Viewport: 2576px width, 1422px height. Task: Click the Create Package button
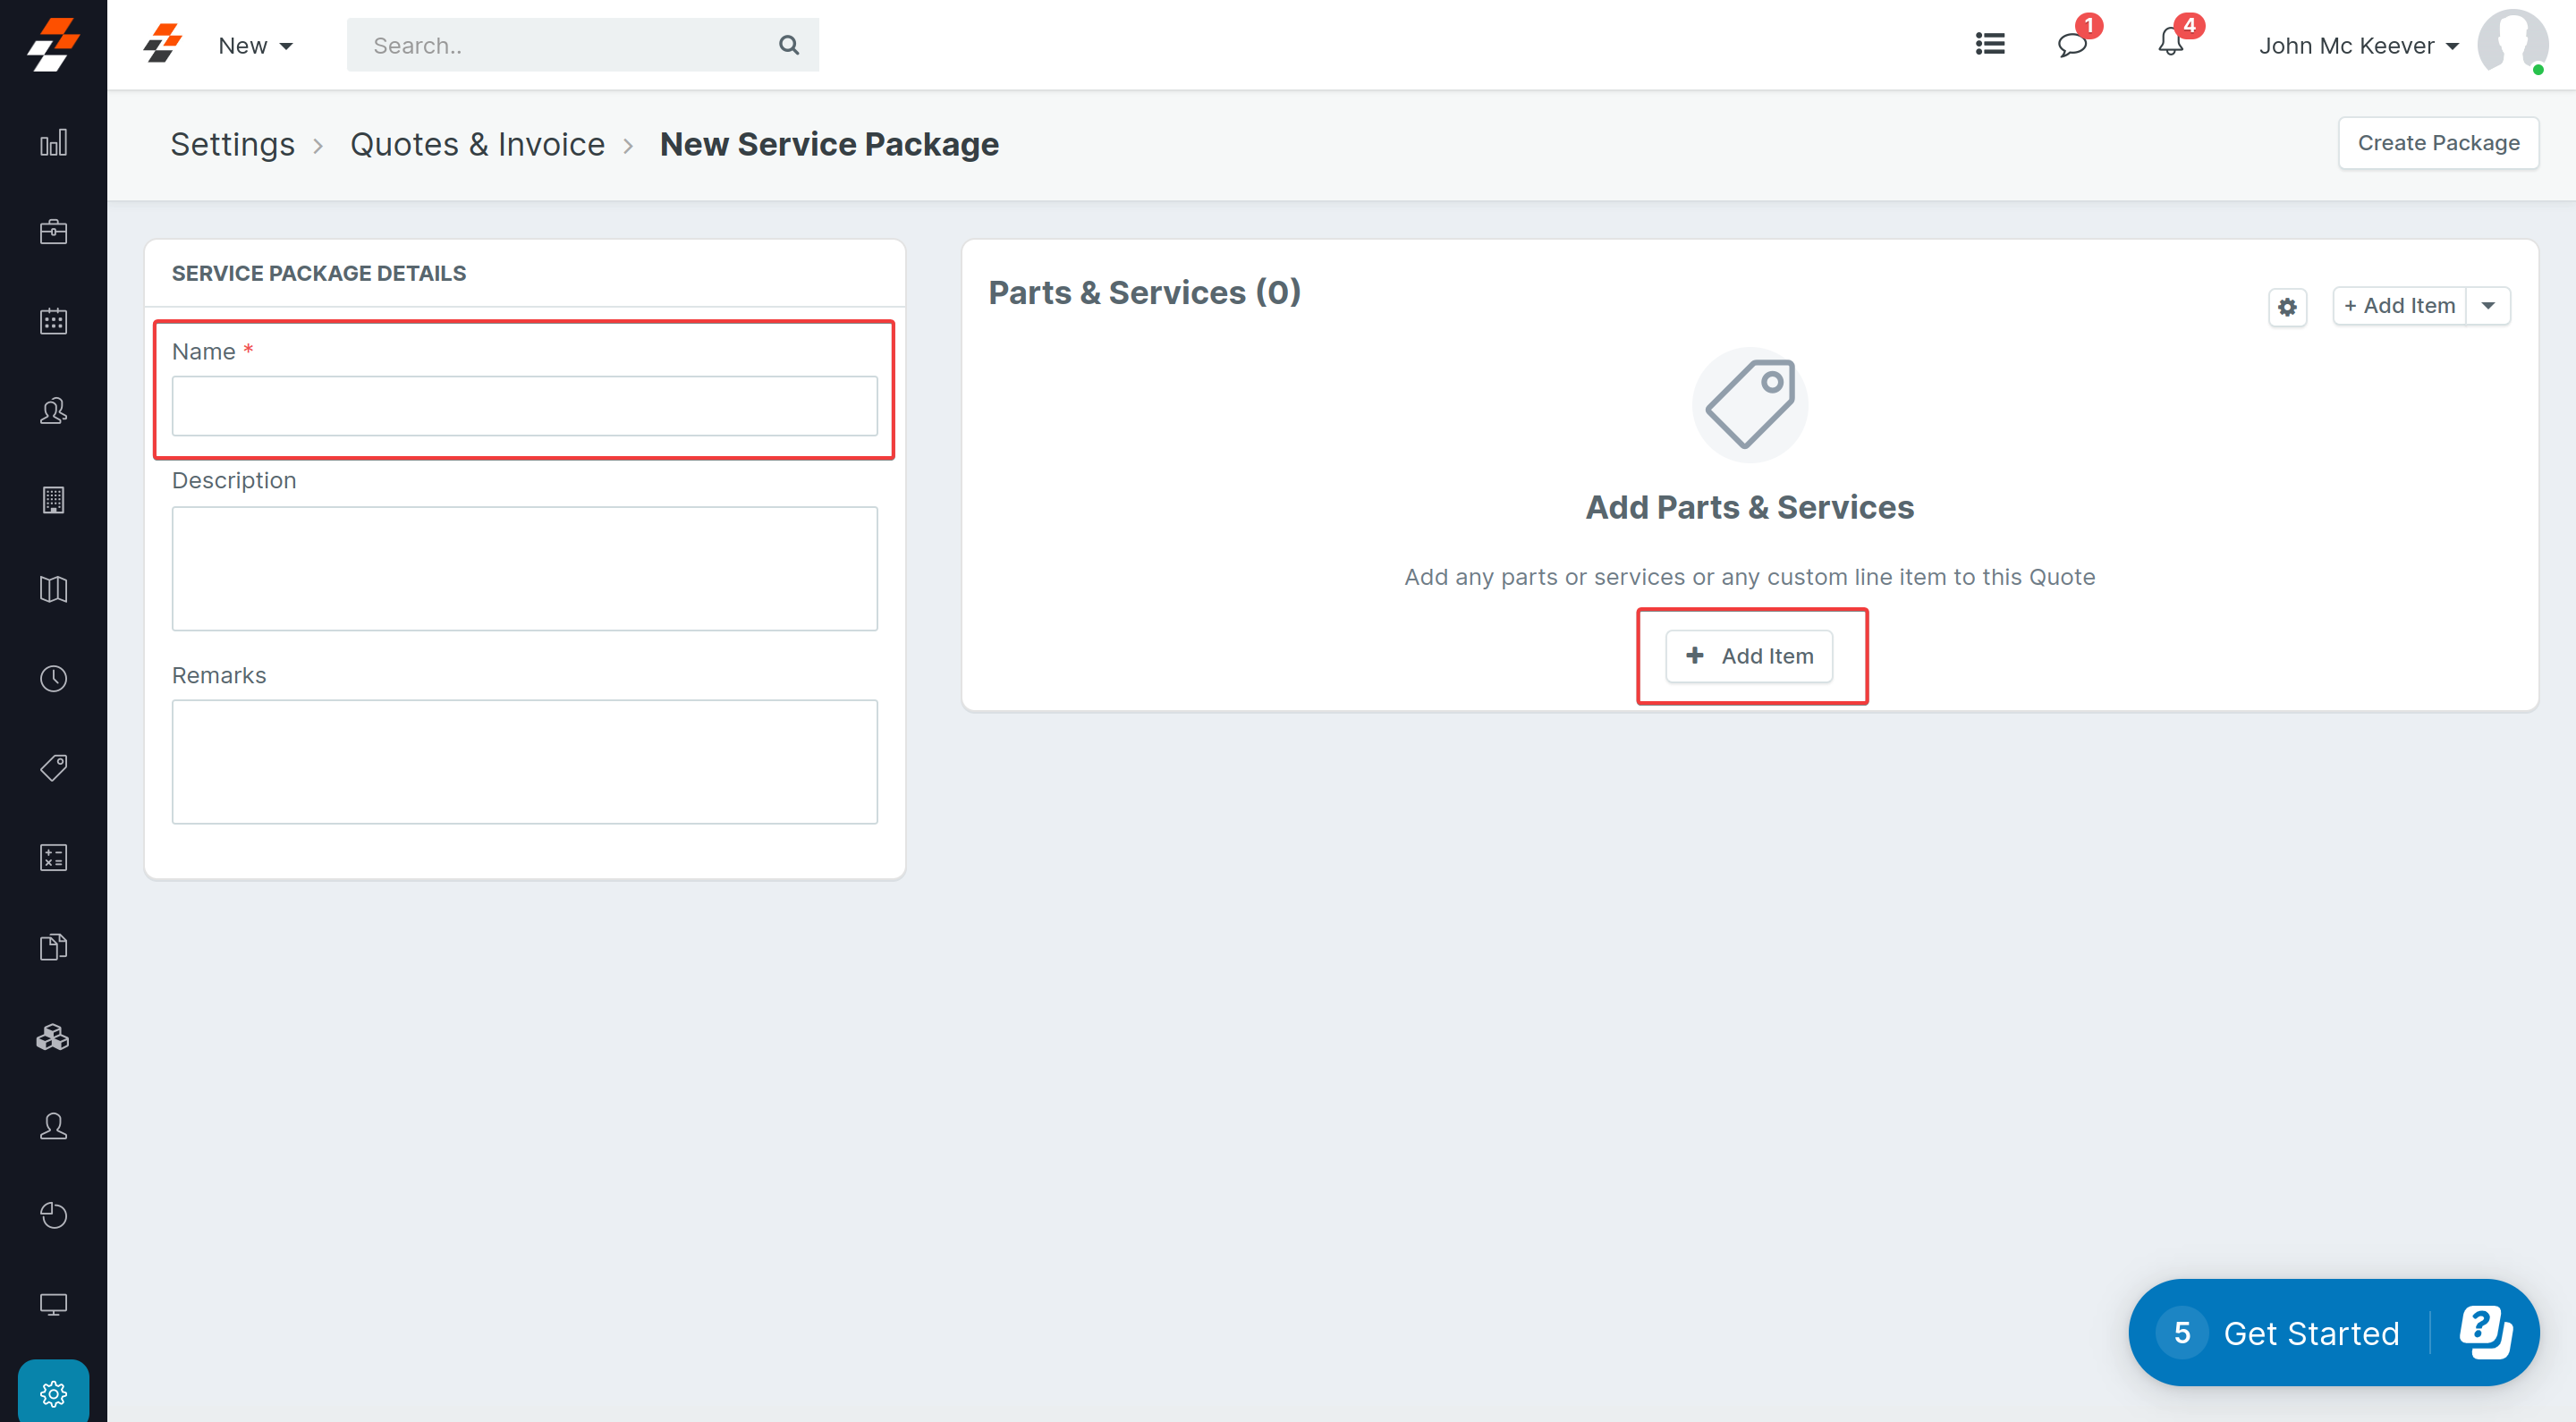click(x=2437, y=143)
